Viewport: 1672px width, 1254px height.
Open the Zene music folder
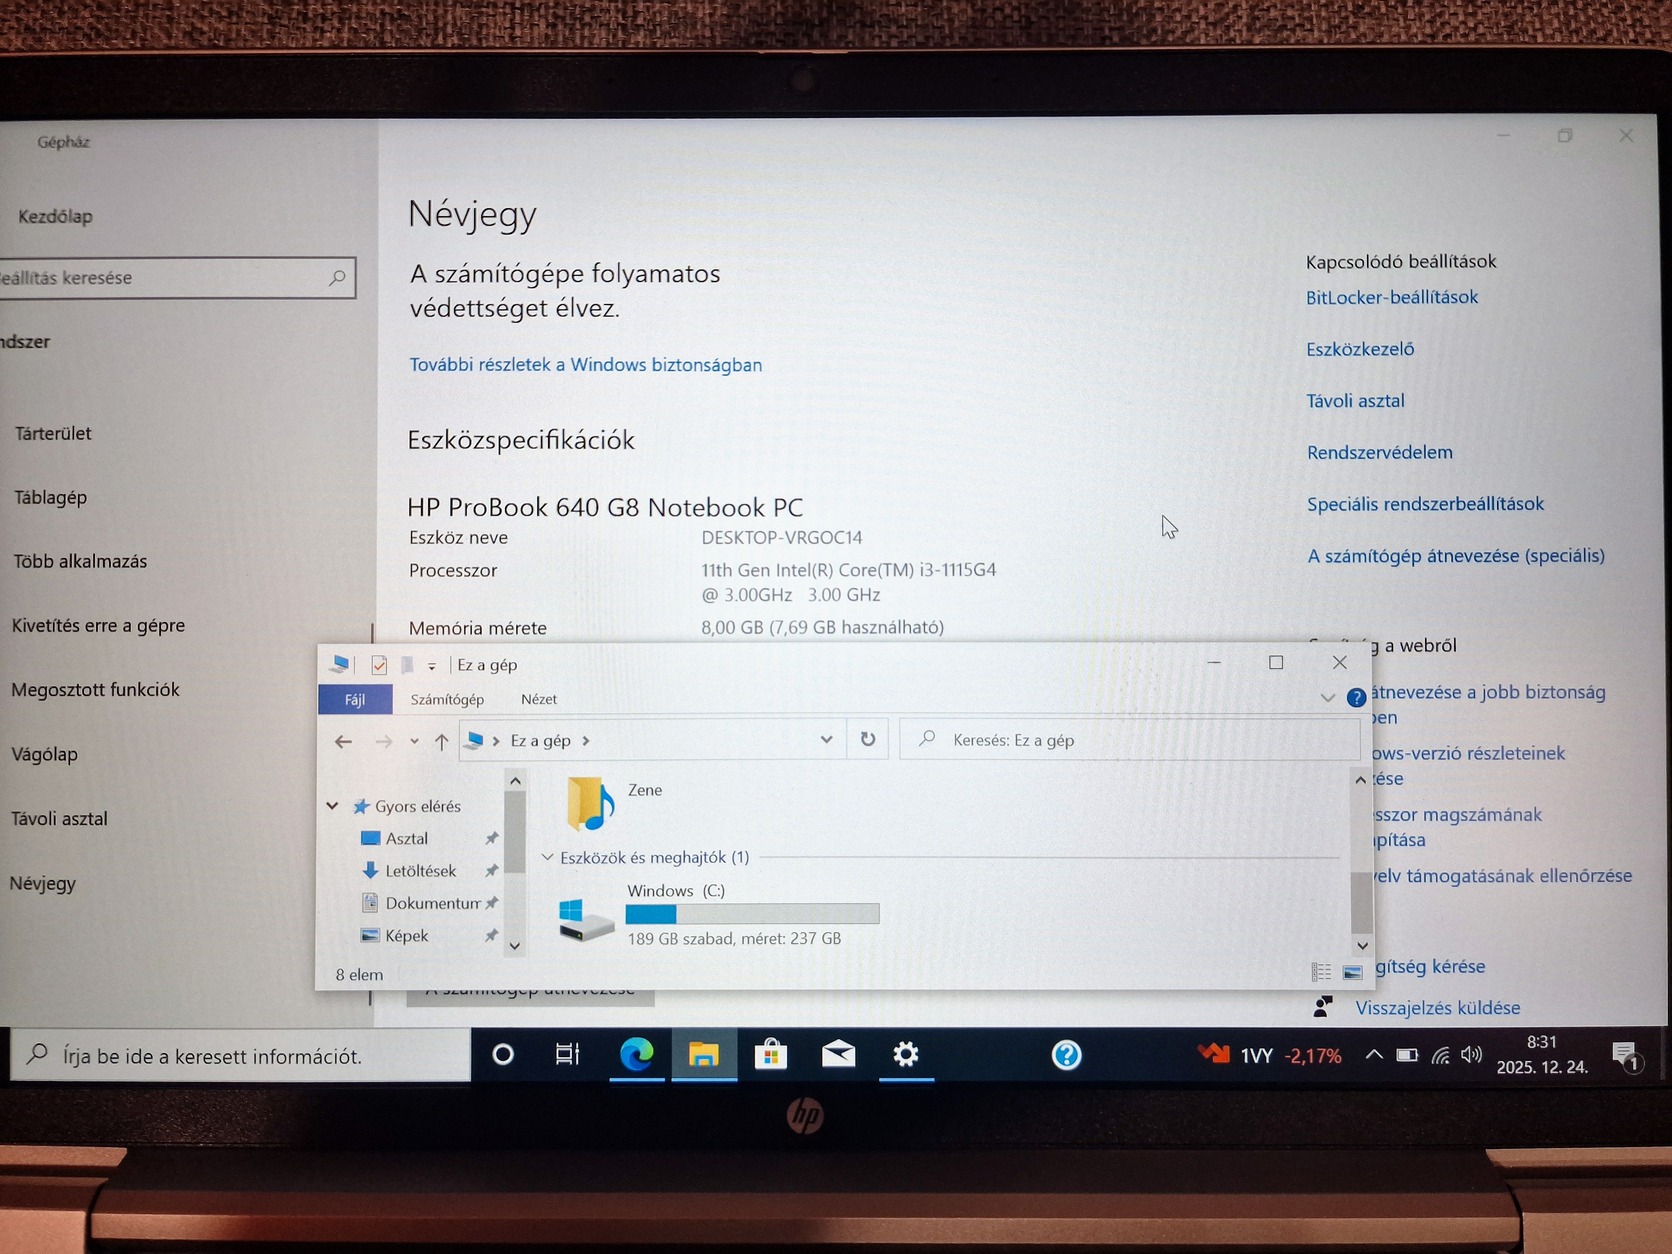point(615,803)
